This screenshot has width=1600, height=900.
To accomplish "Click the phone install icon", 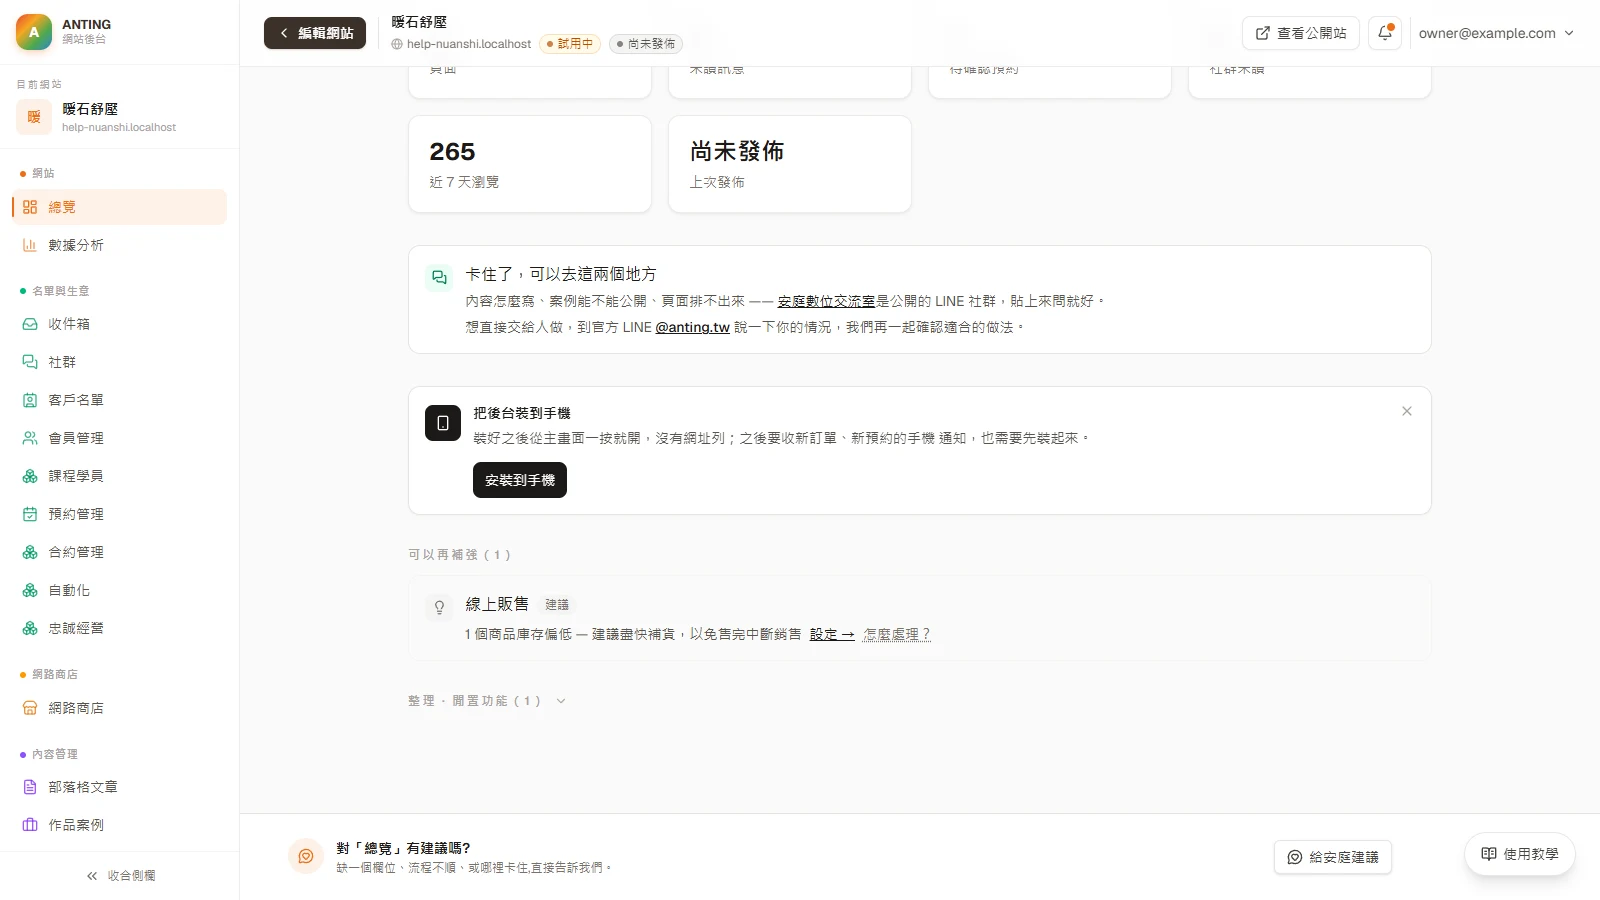I will (x=443, y=423).
